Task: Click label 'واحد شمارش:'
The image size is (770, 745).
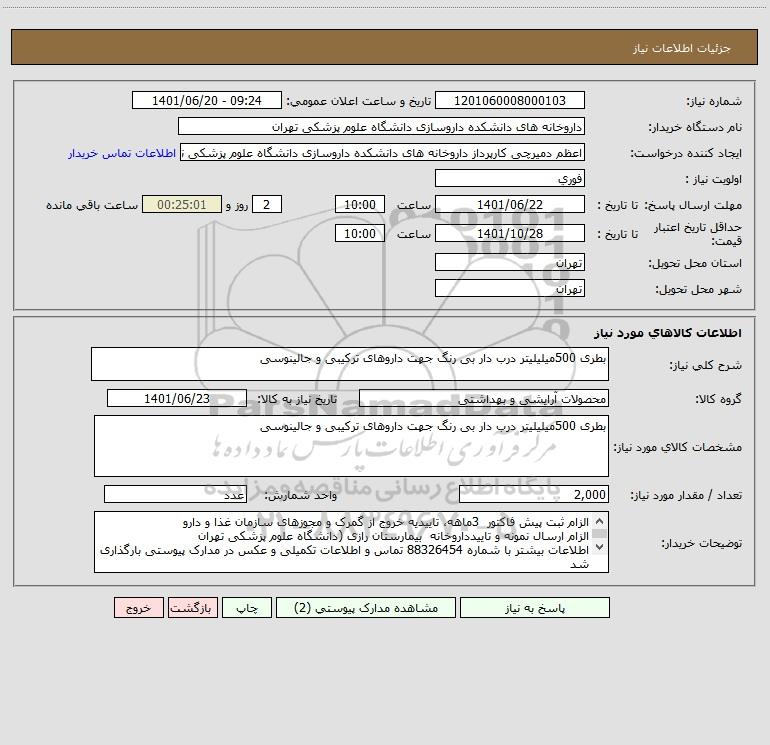Action: coord(301,495)
